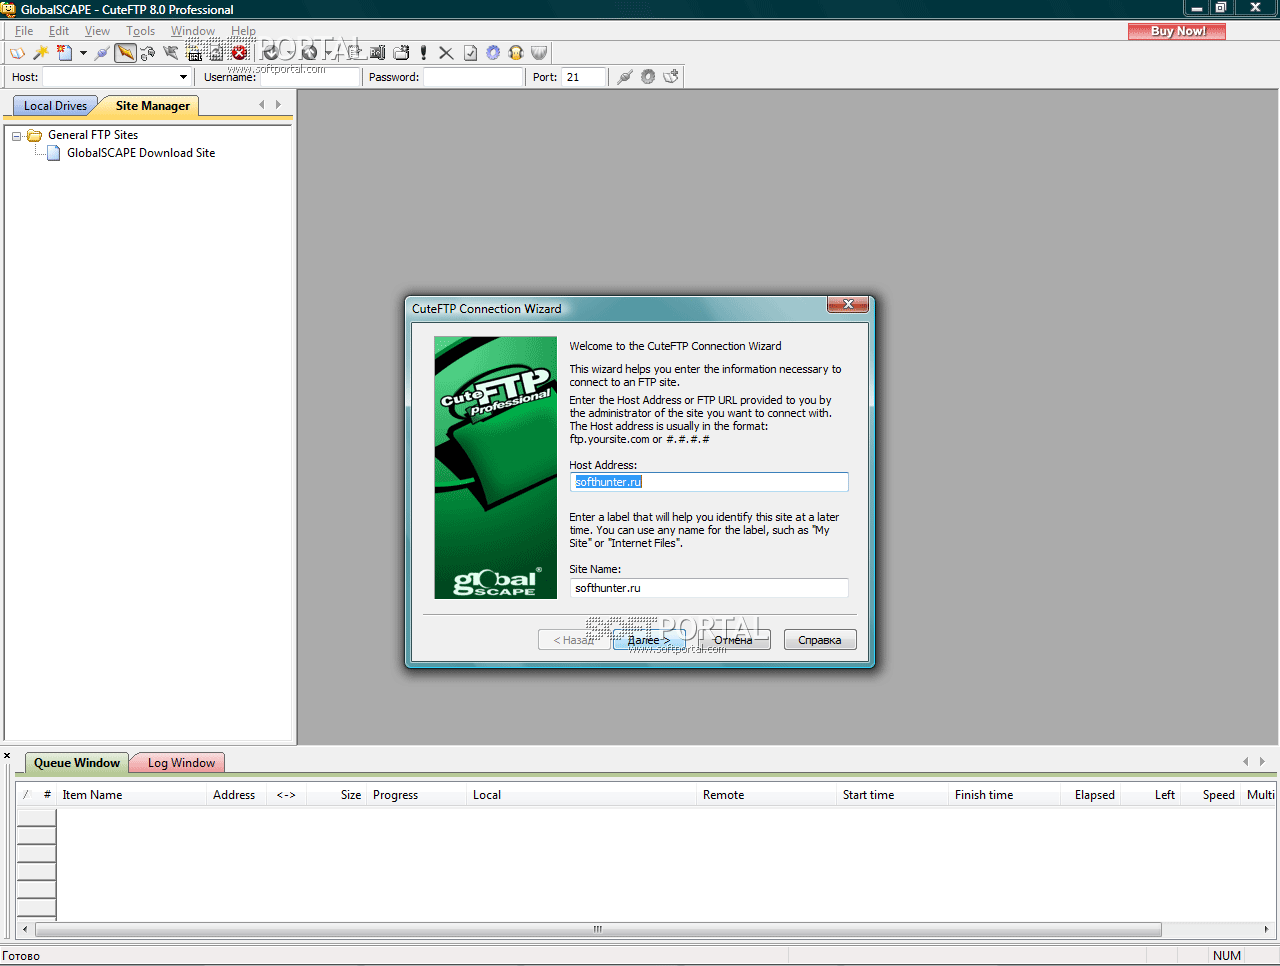The width and height of the screenshot is (1280, 966).
Task: Click the Speed column header
Action: click(x=1211, y=795)
